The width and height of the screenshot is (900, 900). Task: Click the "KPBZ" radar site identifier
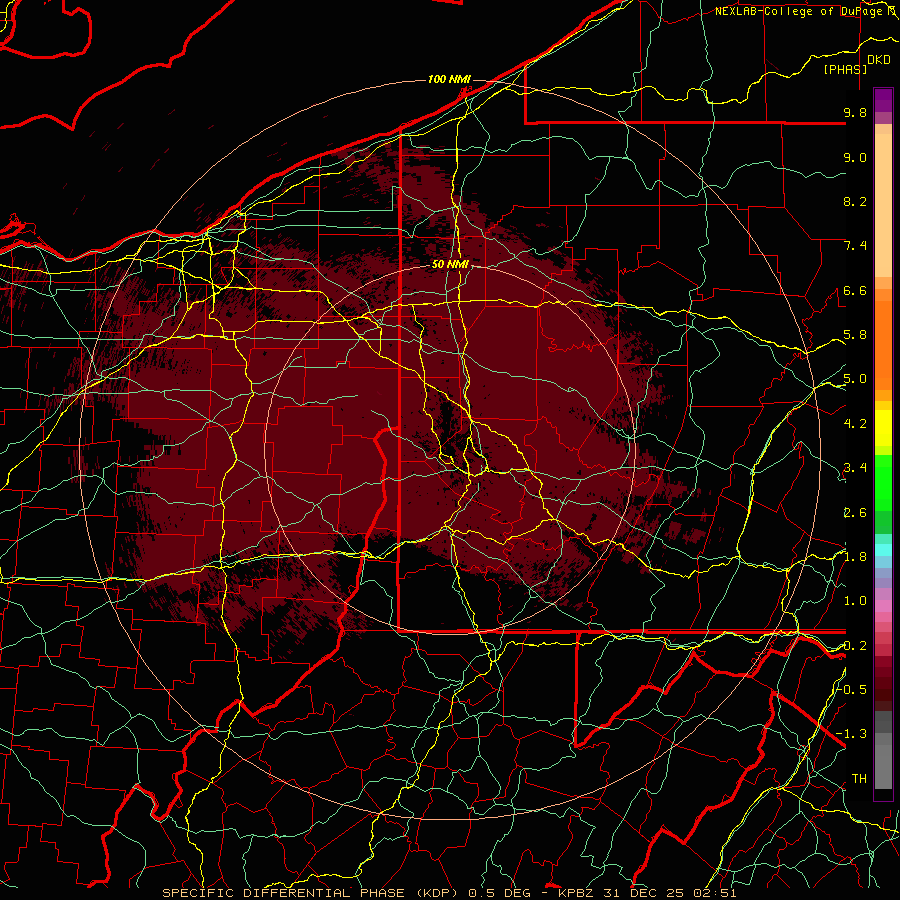pos(576,893)
